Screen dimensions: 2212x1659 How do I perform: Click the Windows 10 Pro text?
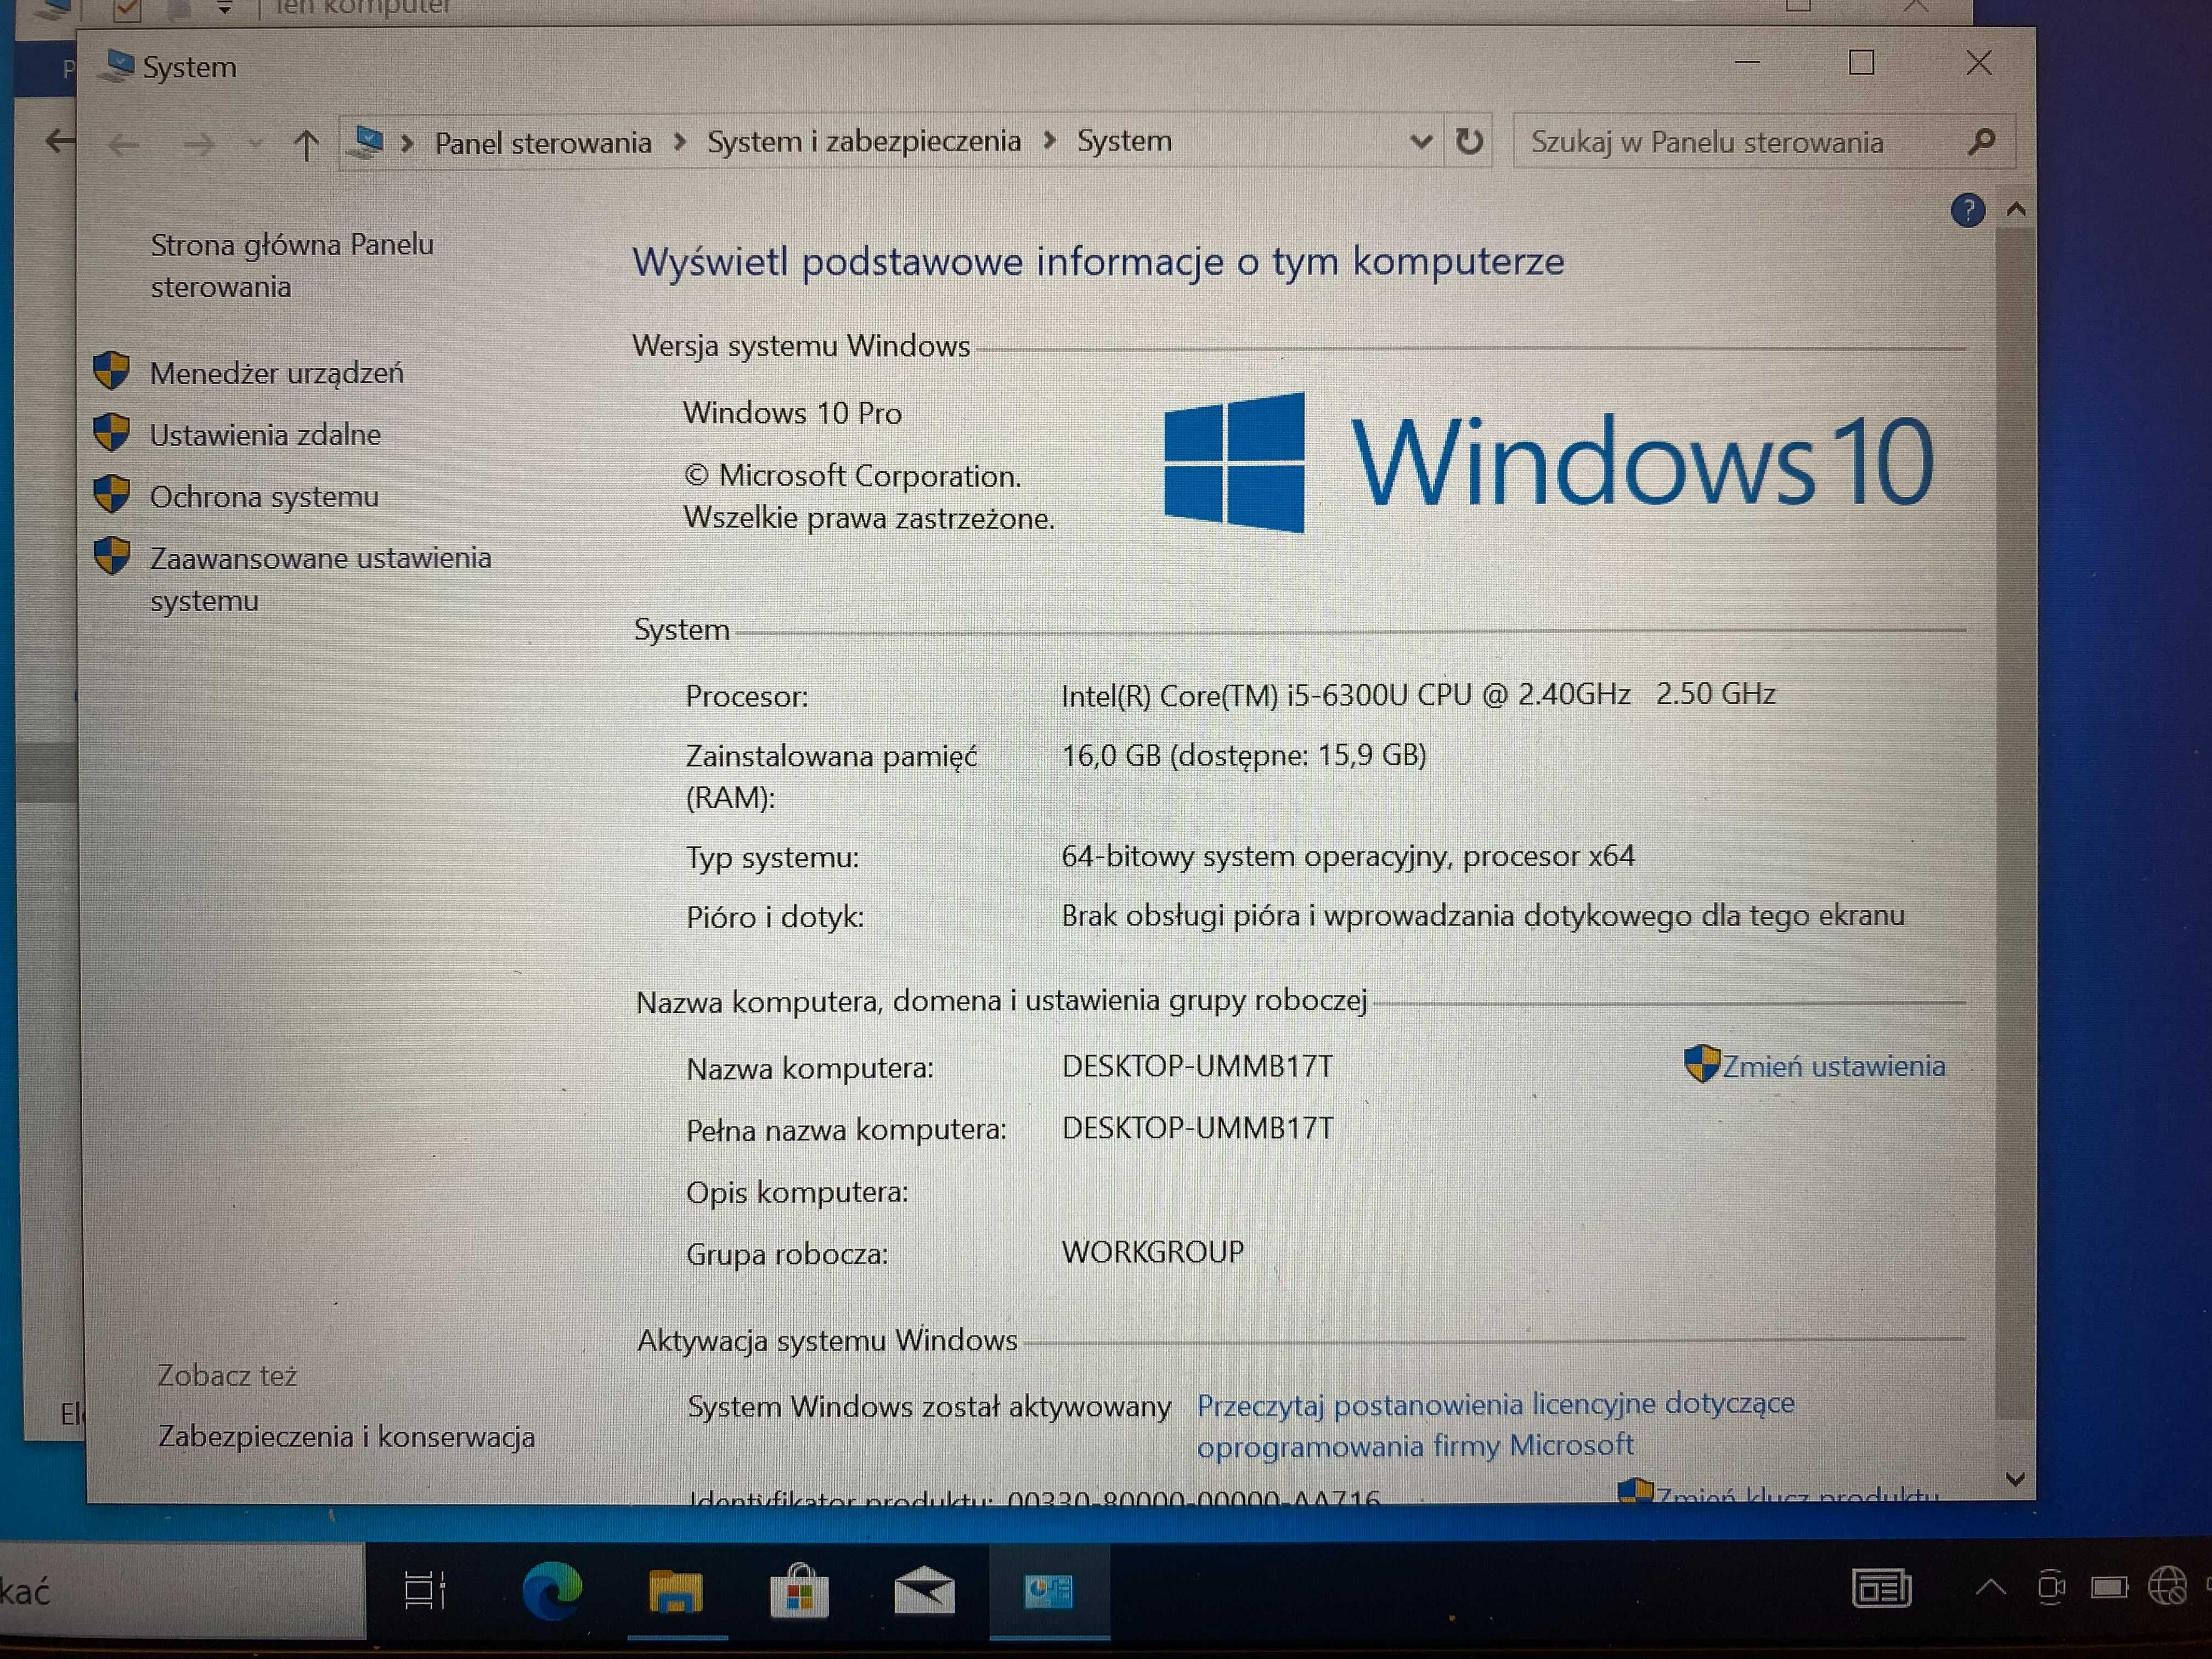(792, 413)
